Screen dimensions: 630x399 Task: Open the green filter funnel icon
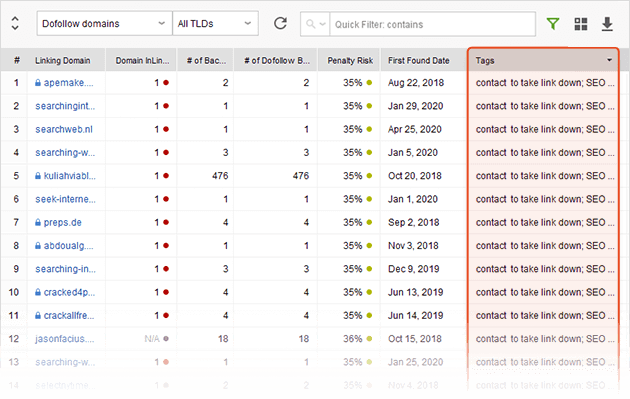point(553,24)
